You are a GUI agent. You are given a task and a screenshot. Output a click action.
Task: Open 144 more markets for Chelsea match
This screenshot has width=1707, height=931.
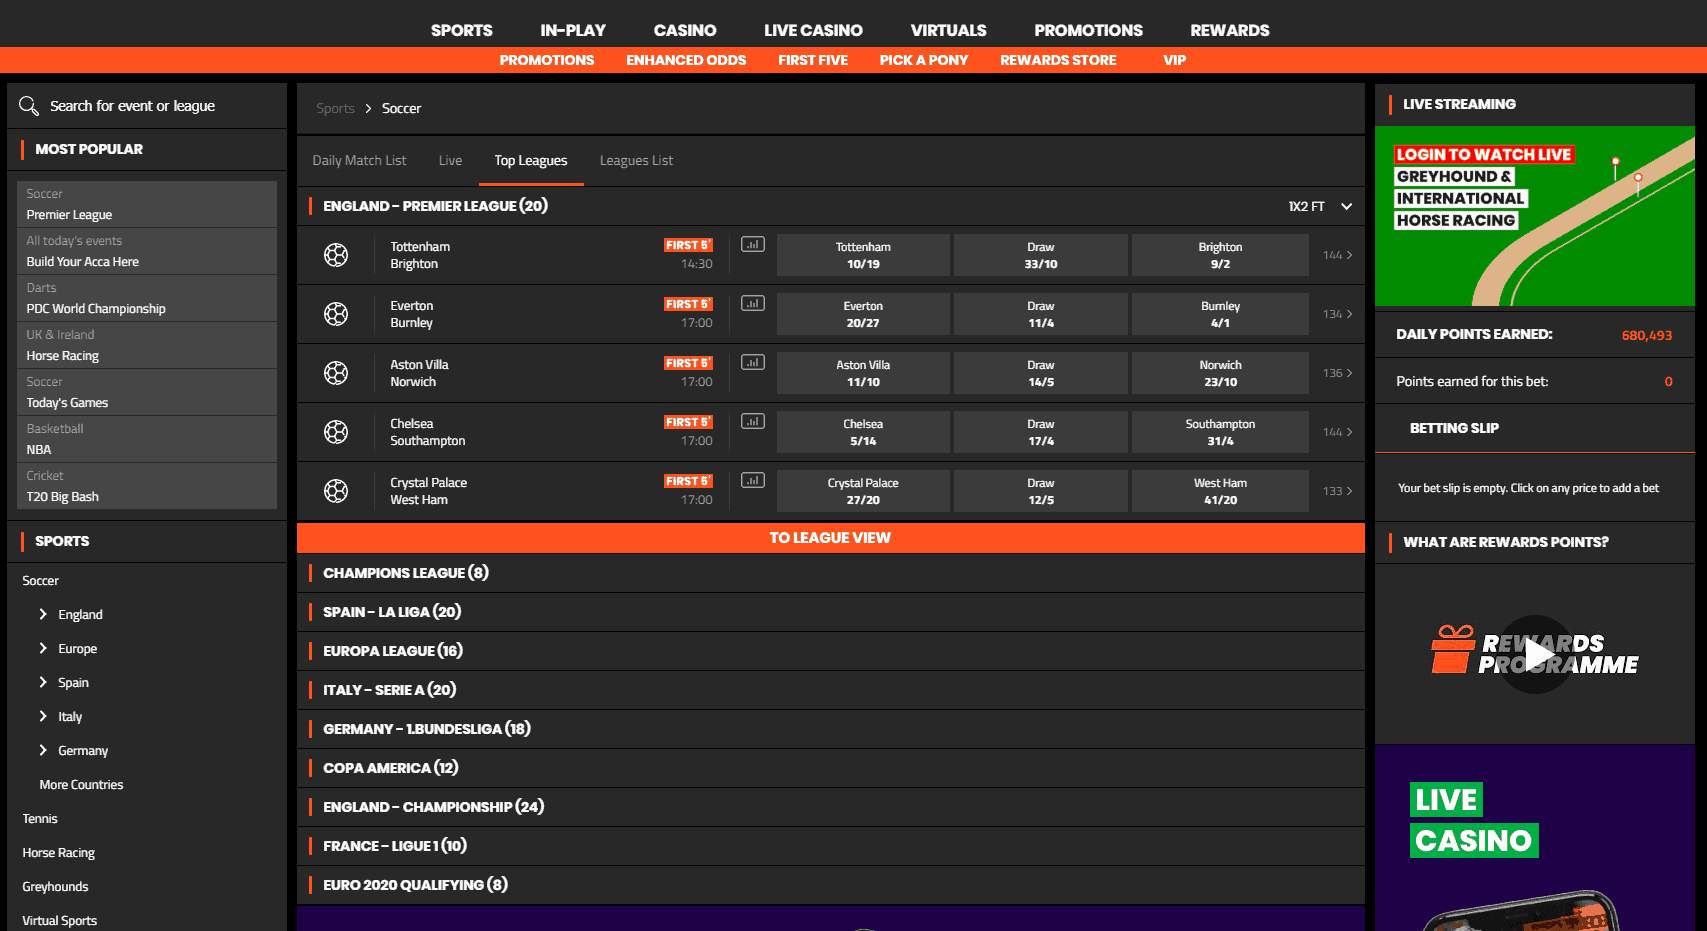pyautogui.click(x=1337, y=432)
